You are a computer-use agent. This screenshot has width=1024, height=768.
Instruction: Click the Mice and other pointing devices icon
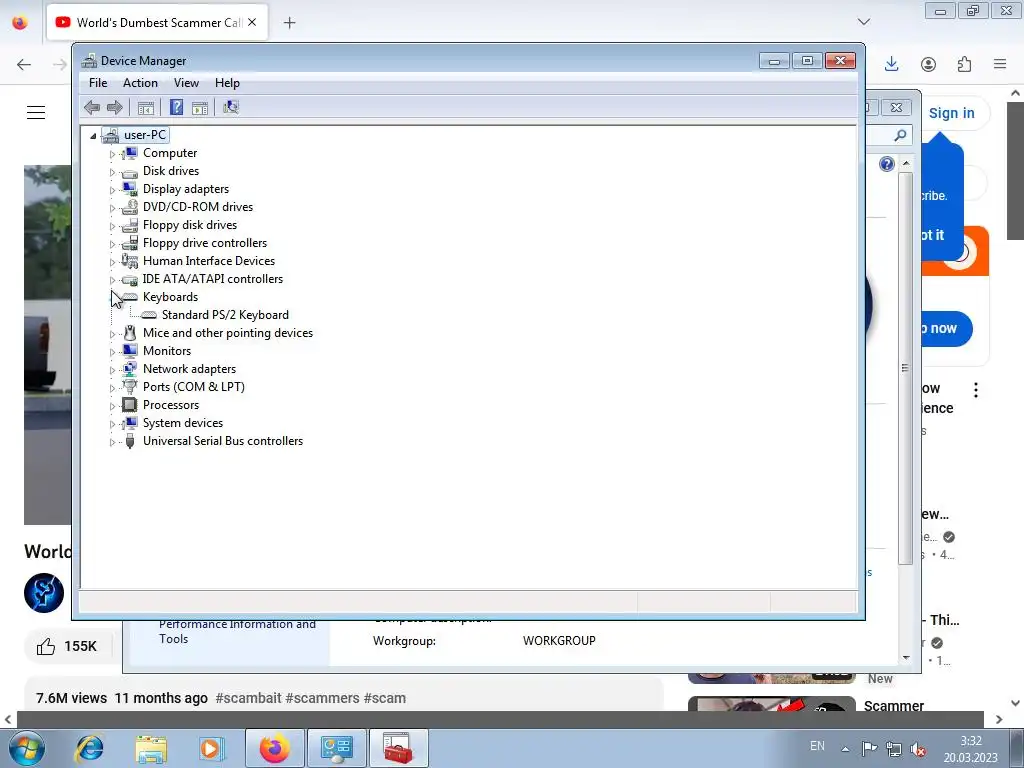tap(130, 333)
